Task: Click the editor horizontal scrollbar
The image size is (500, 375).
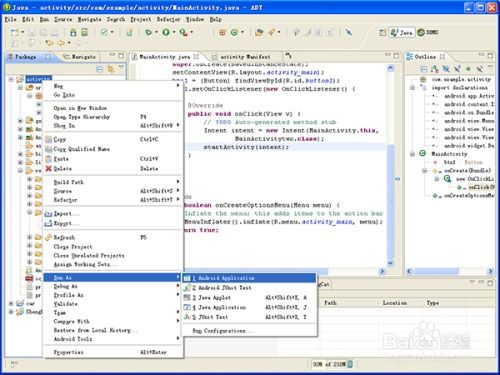Action: [x=257, y=271]
